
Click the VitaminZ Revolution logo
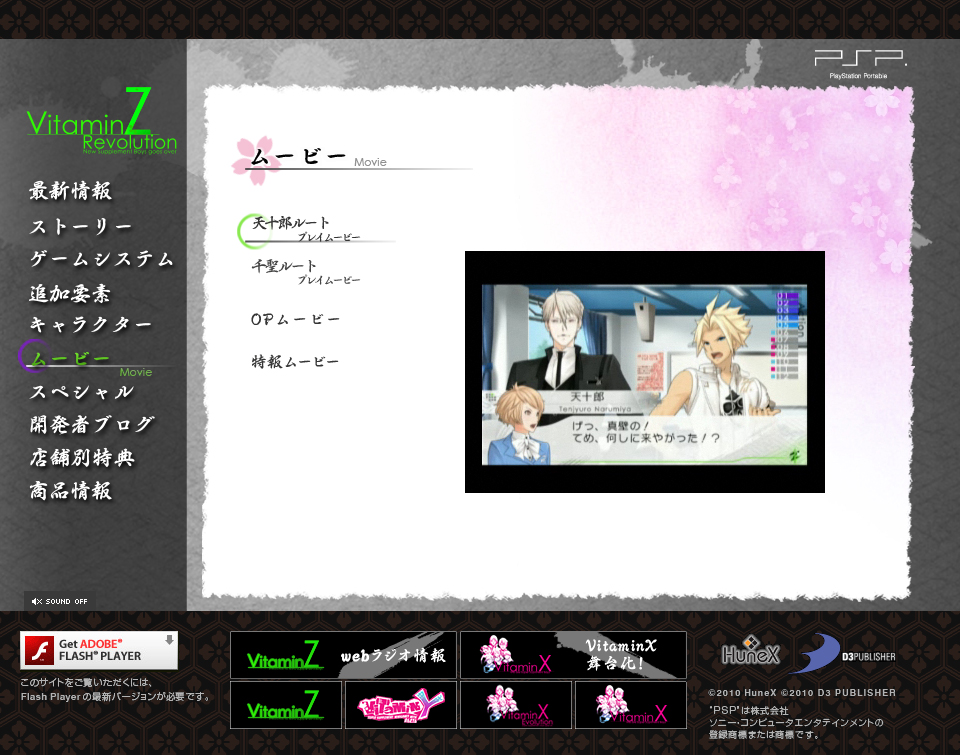102,122
